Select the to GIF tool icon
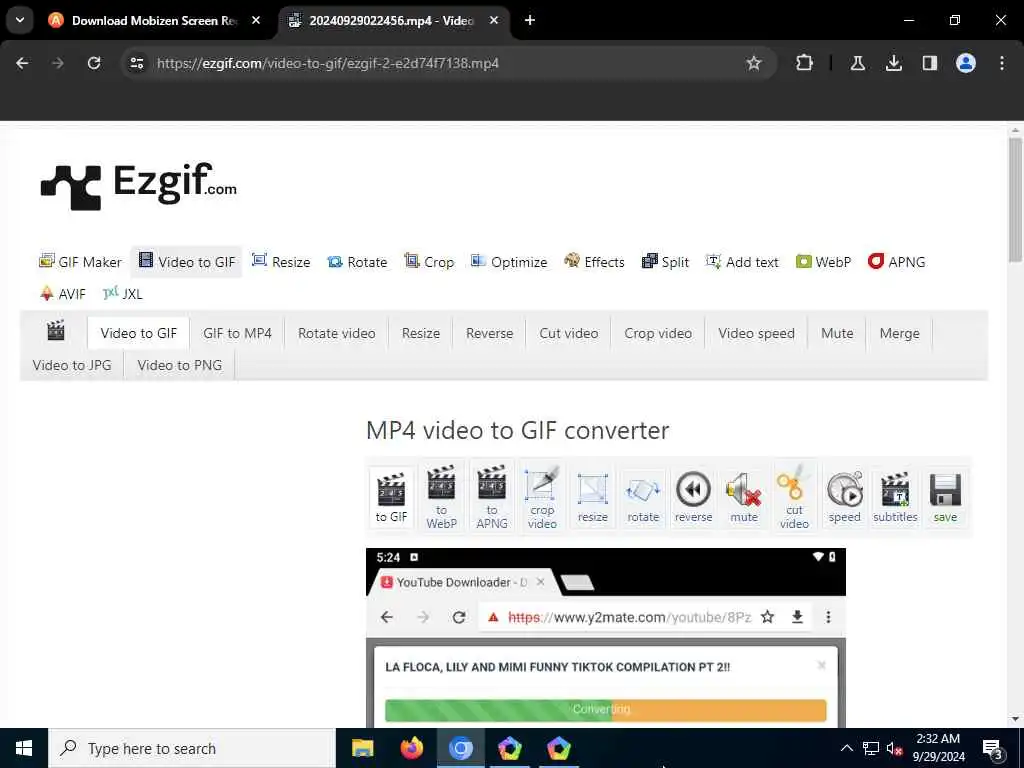This screenshot has height=768, width=1024. 391,498
